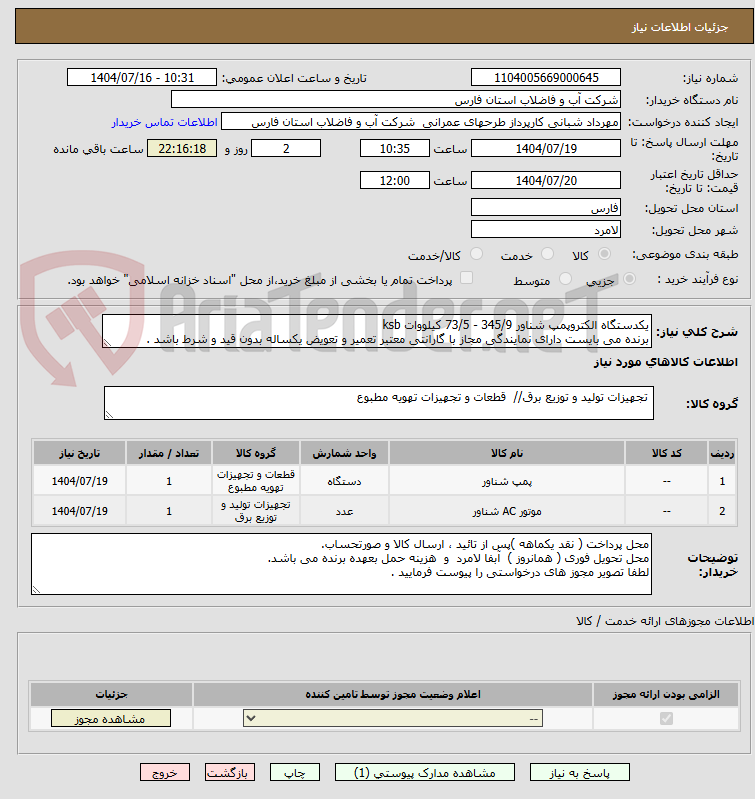Click the اعلام وضعیت مجوز column header
The image size is (755, 799).
point(393,695)
